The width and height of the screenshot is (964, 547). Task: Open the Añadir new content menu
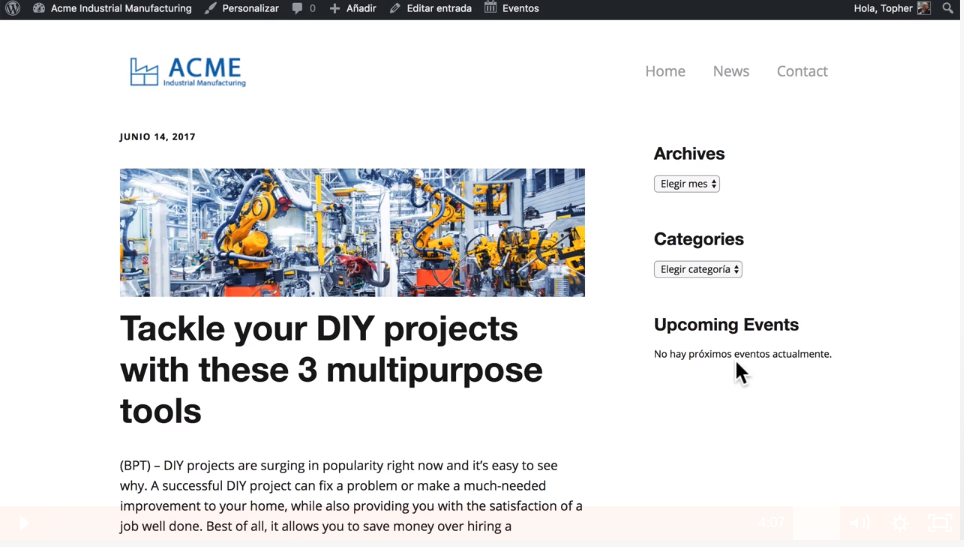pyautogui.click(x=353, y=9)
